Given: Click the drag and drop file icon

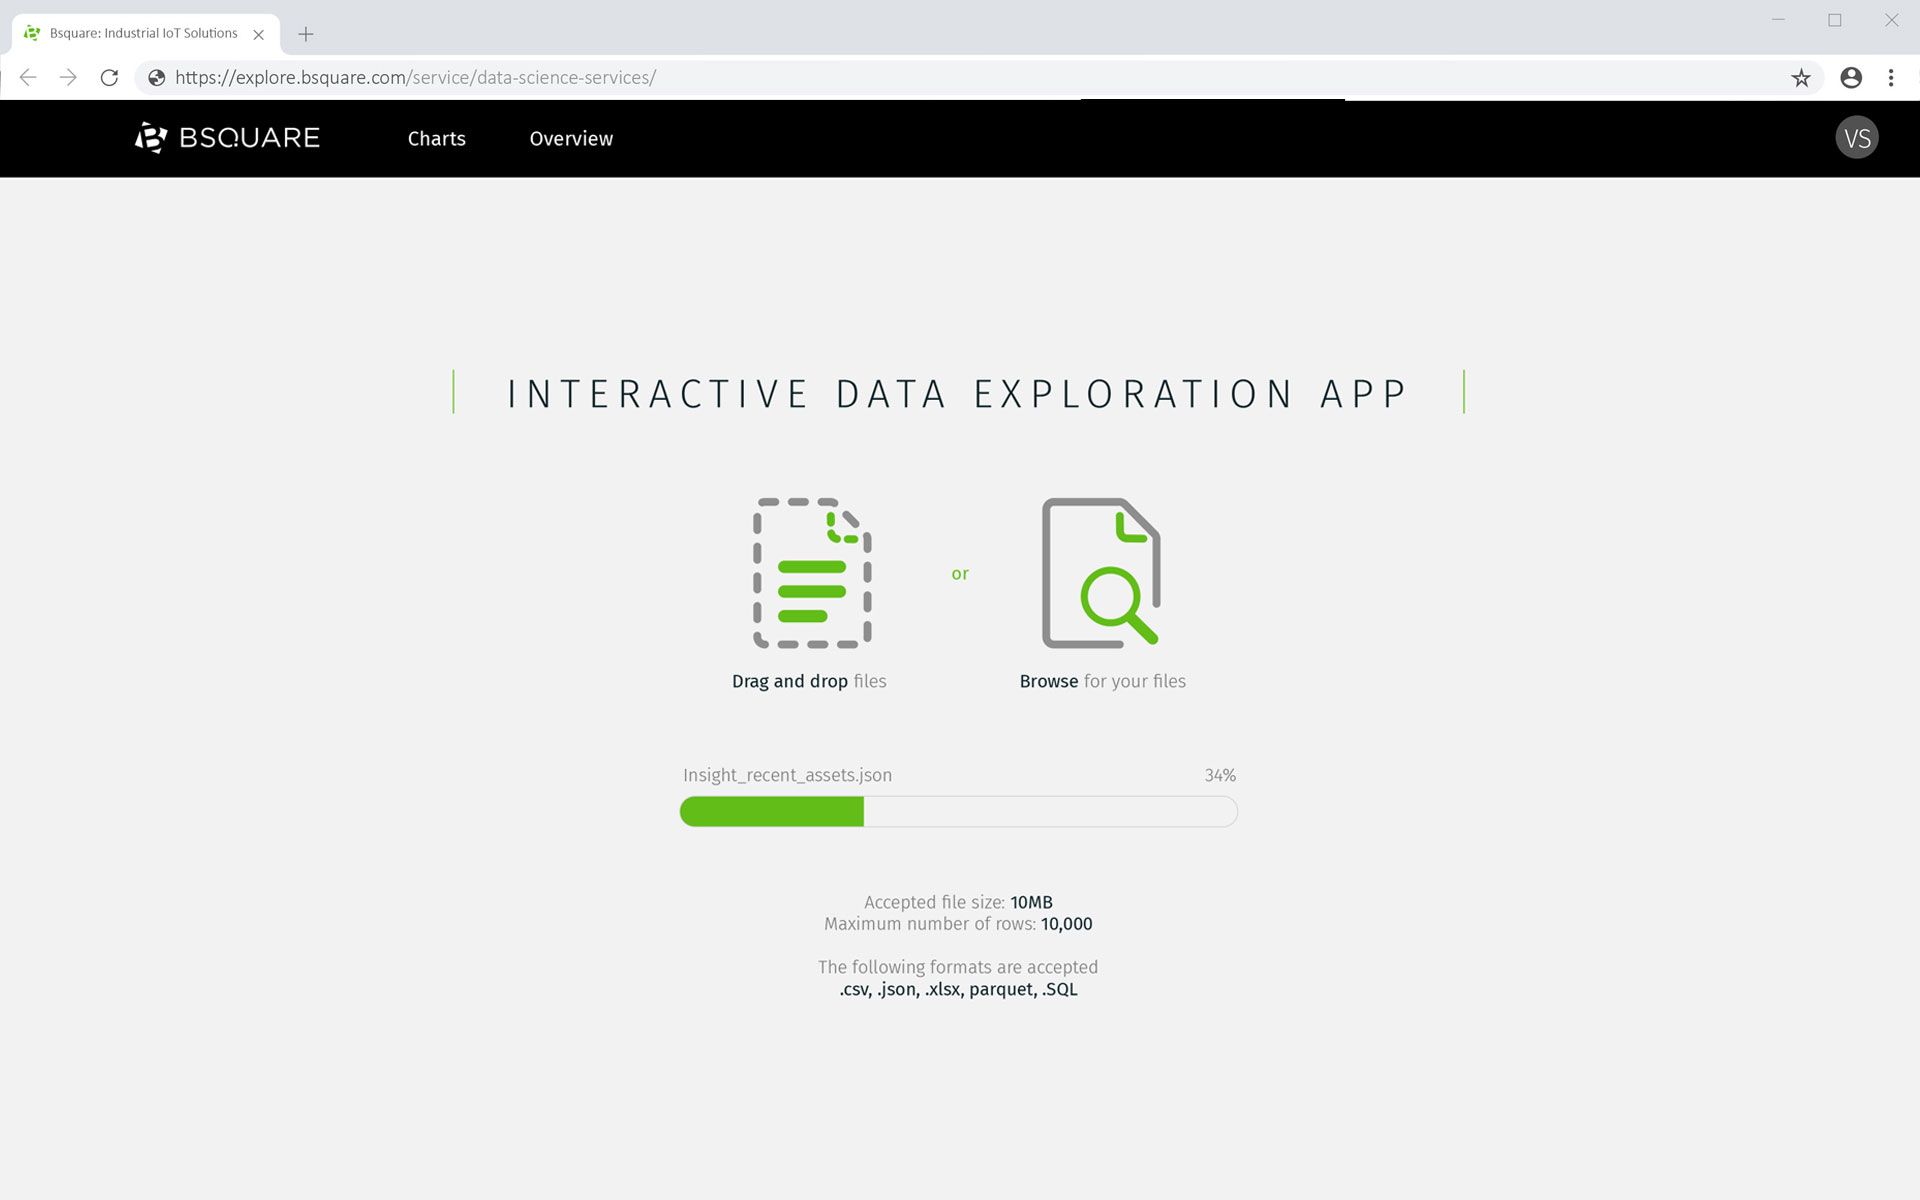Looking at the screenshot, I should tap(812, 573).
